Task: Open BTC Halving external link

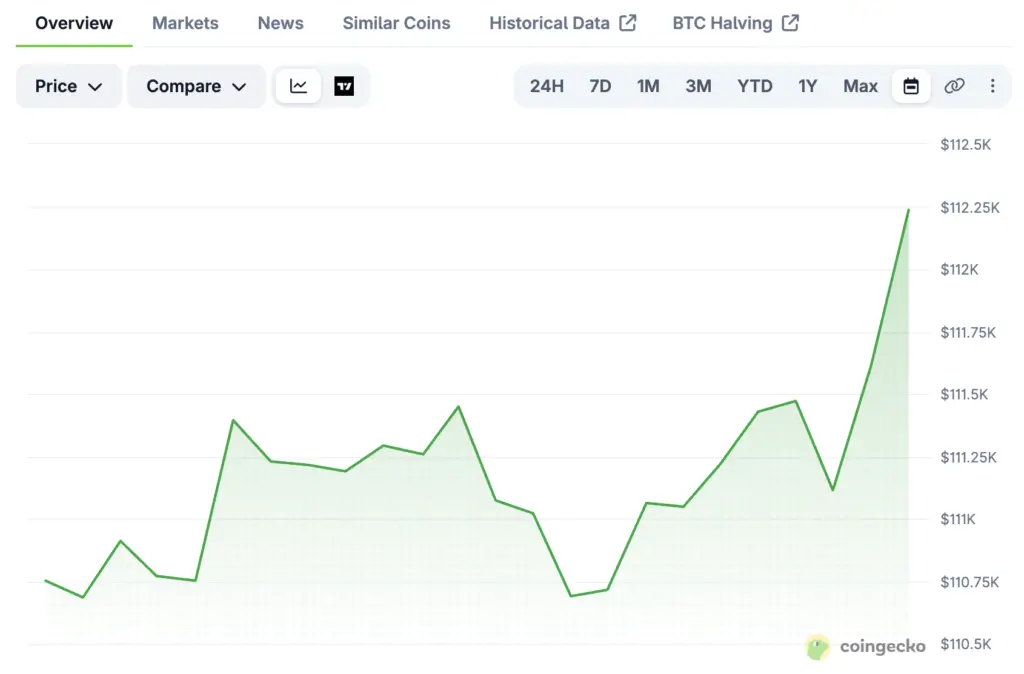Action: click(735, 23)
